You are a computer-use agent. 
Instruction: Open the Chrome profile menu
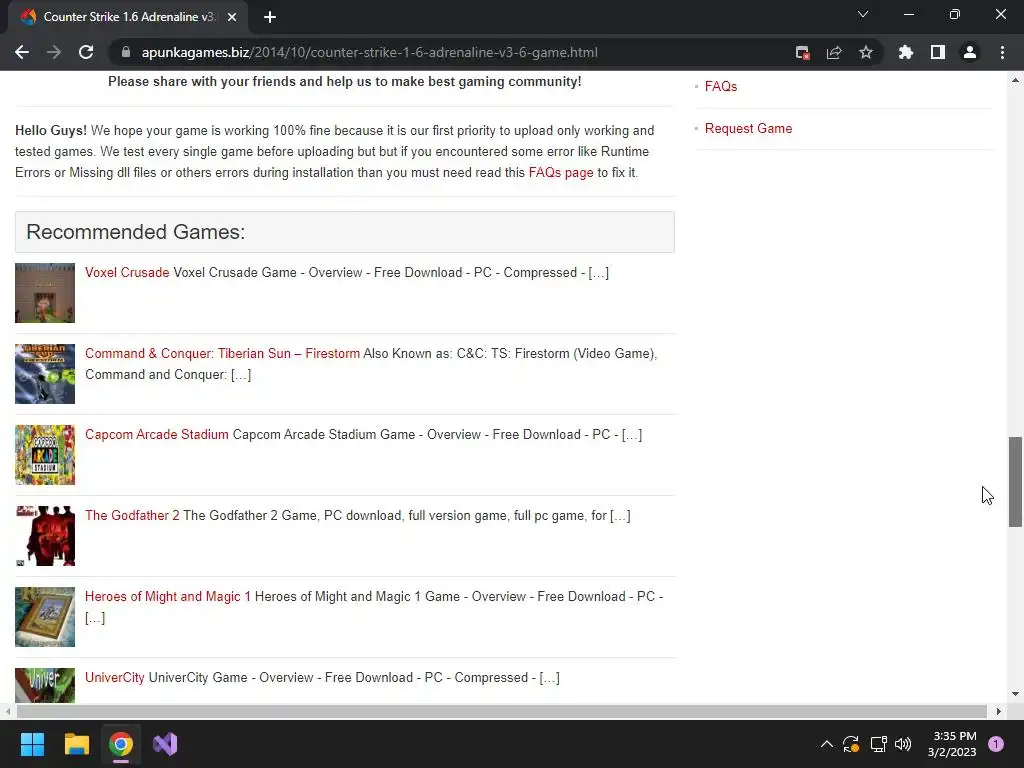[970, 52]
